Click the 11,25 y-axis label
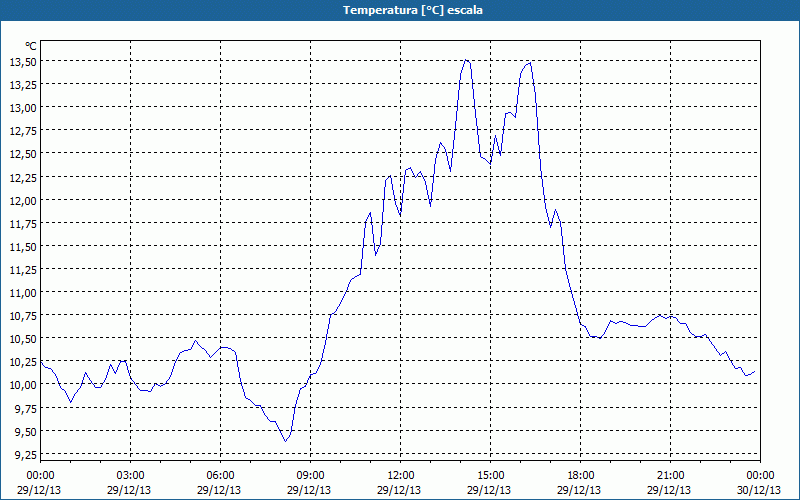 pos(23,269)
